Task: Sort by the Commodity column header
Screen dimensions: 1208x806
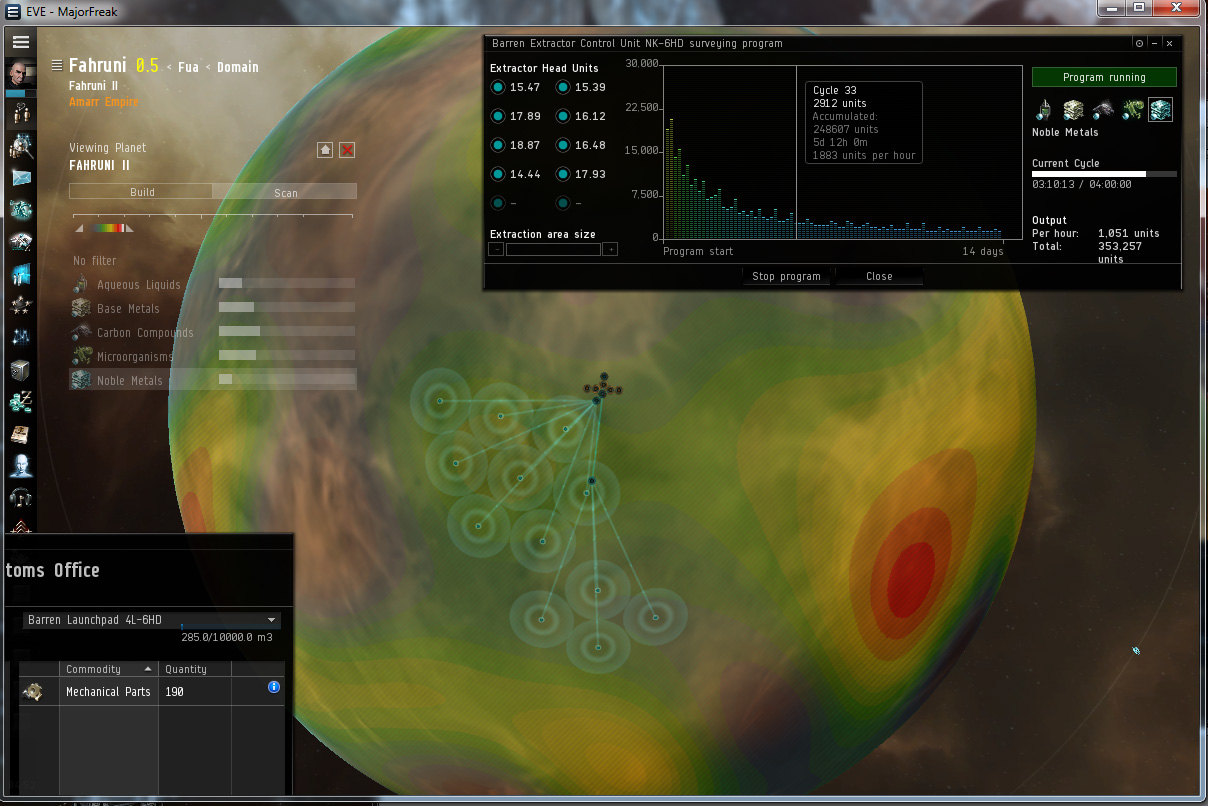Action: coord(108,669)
